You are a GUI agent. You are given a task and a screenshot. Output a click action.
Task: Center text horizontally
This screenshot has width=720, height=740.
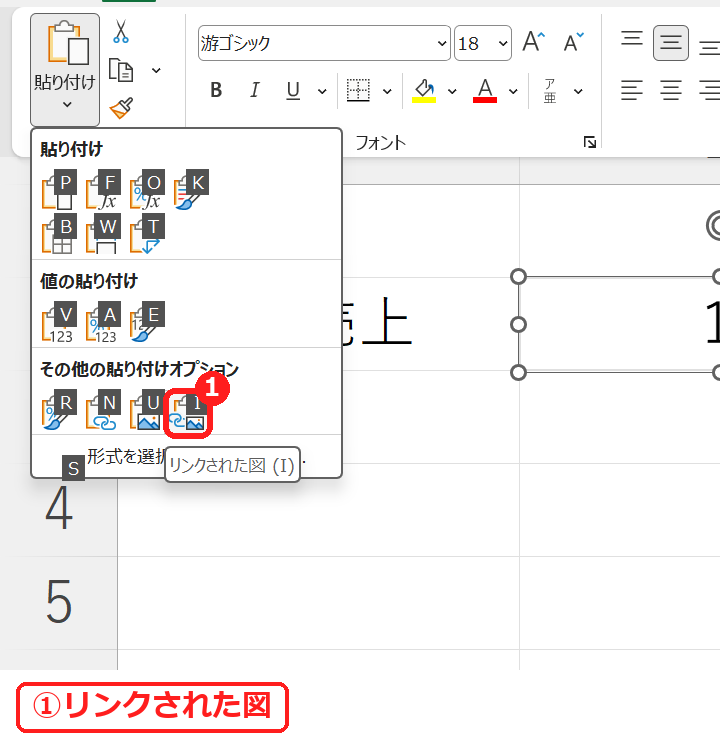(670, 90)
